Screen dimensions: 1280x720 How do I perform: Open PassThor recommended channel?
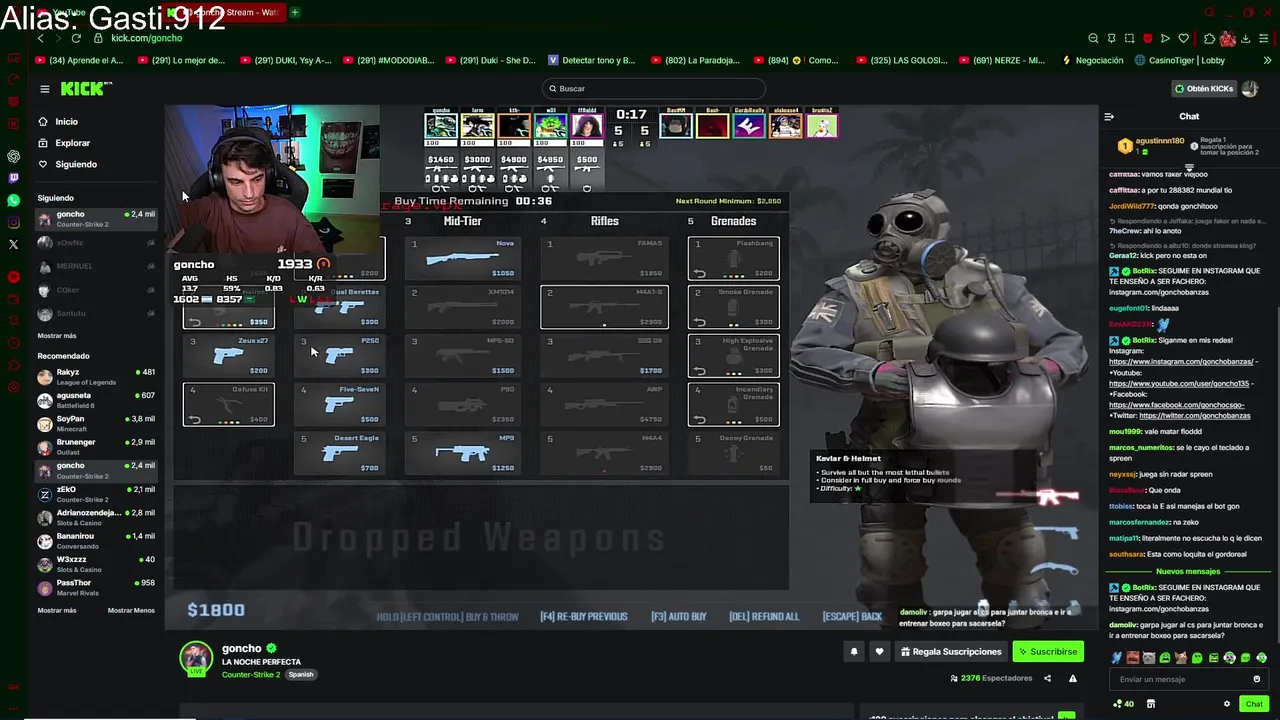click(96, 588)
